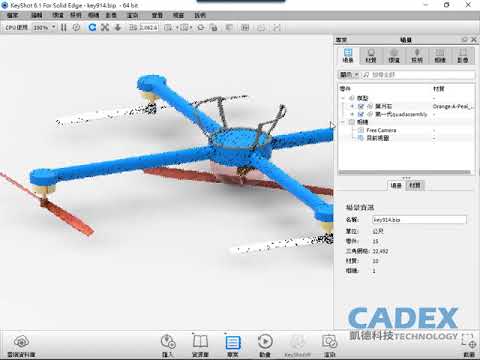Select lower 材質 sub-tab below tree
The width and height of the screenshot is (480, 360).
click(x=415, y=185)
